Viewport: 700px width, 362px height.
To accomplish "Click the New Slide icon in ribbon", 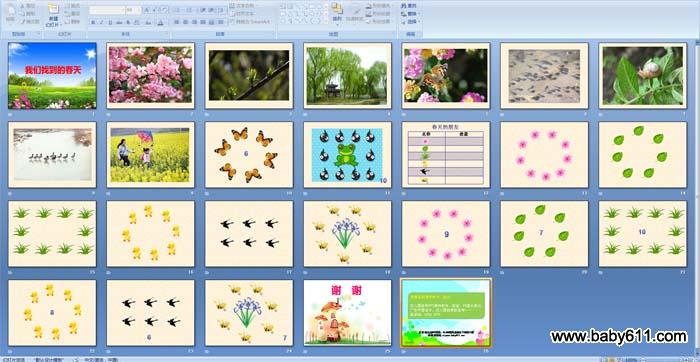I will tap(53, 9).
